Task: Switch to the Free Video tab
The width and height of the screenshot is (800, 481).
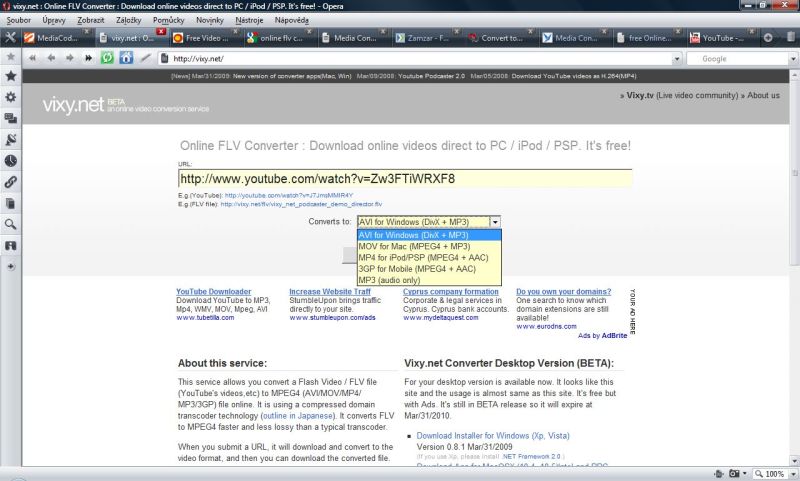Action: pos(206,38)
